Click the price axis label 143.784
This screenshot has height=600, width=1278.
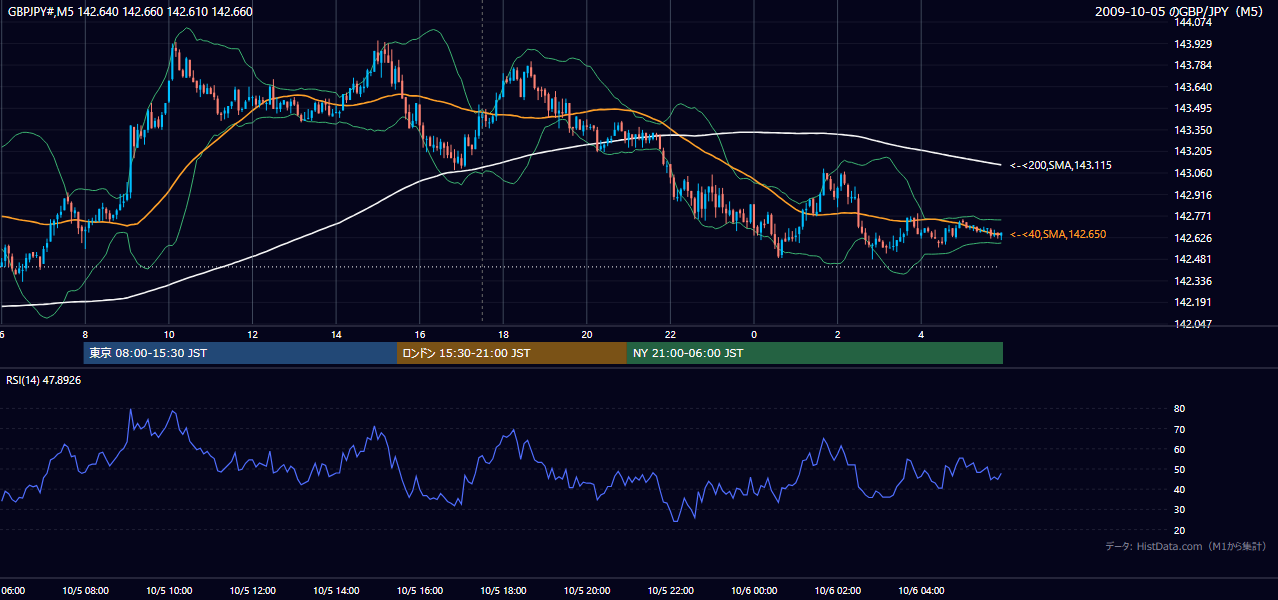pyautogui.click(x=1195, y=65)
